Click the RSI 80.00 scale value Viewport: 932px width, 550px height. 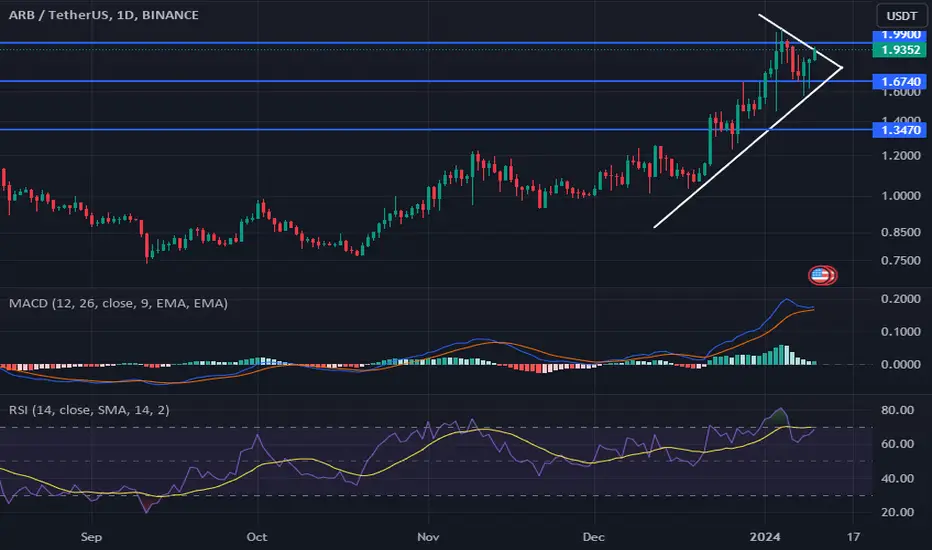898,410
